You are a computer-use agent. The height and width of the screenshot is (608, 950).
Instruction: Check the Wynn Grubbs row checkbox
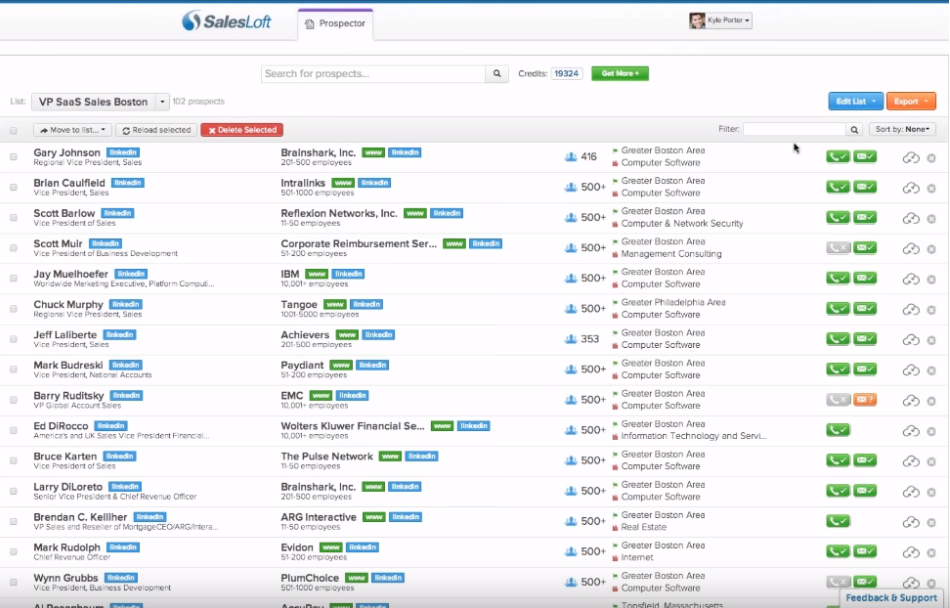click(13, 582)
